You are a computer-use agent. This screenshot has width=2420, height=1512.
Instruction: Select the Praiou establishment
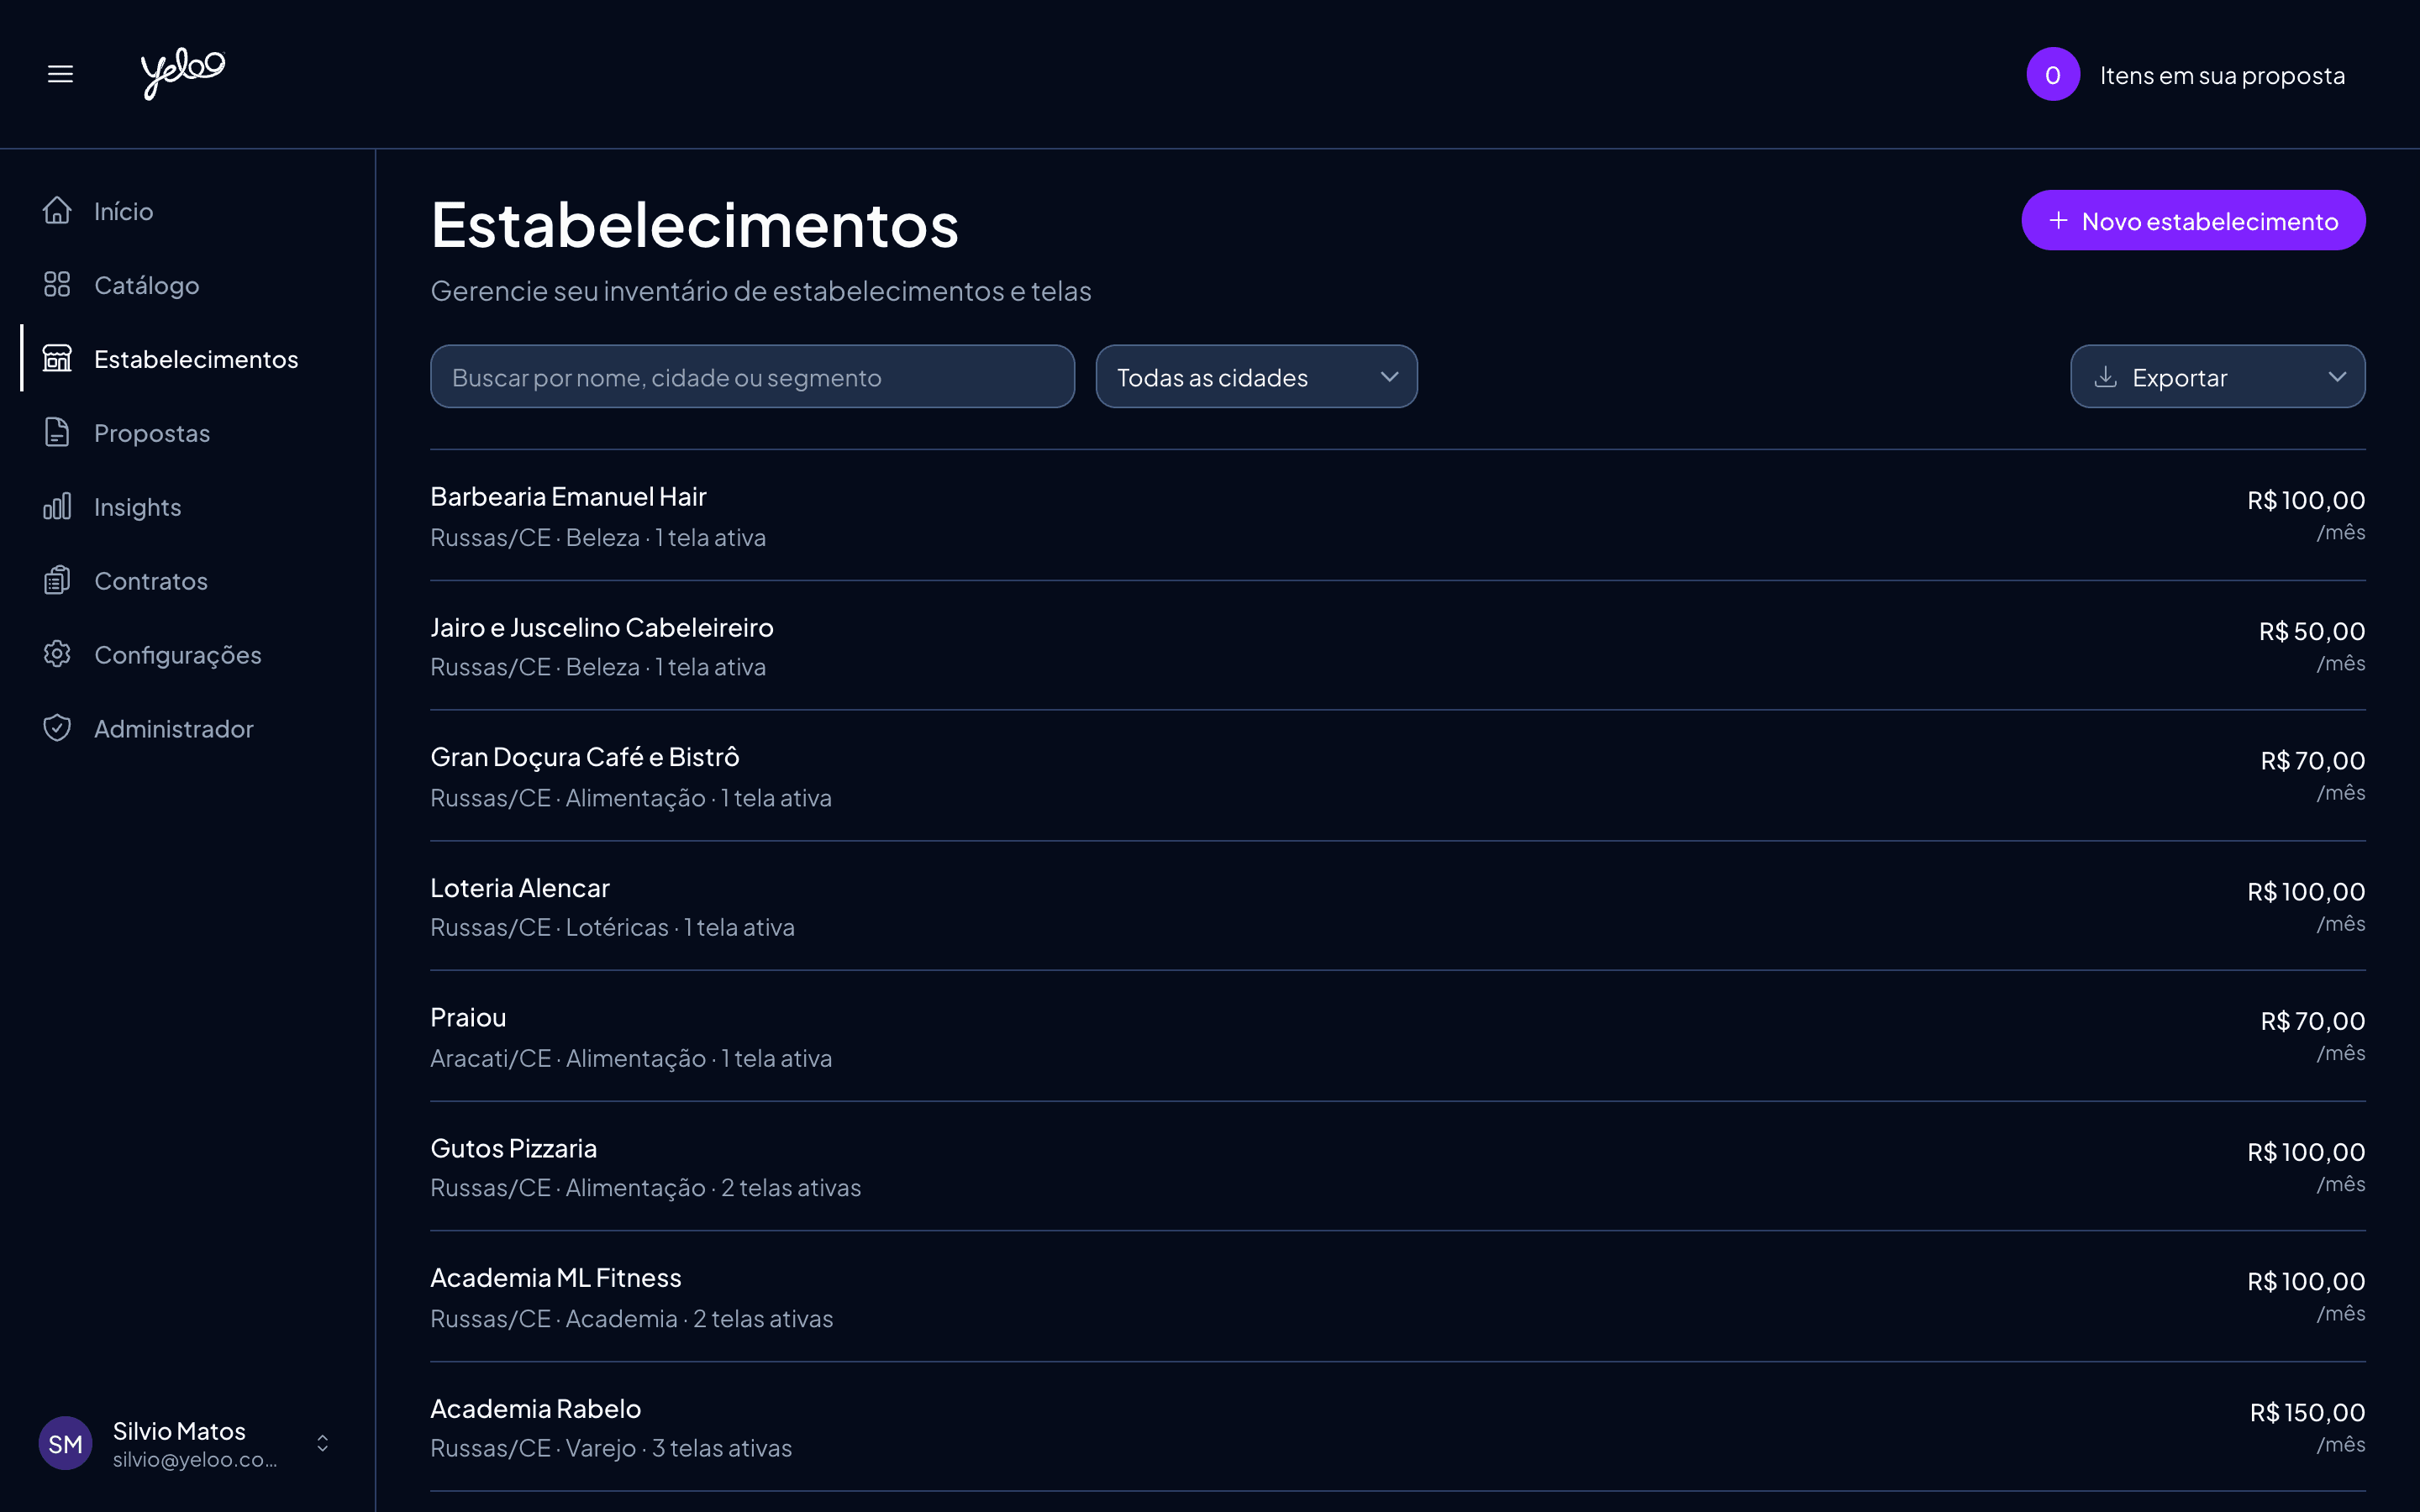coord(1397,1036)
